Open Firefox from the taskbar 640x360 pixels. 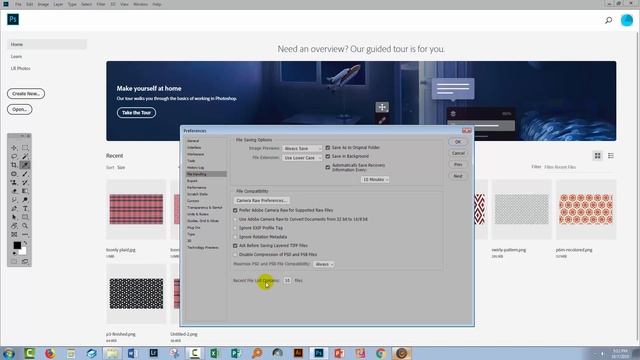pos(50,353)
